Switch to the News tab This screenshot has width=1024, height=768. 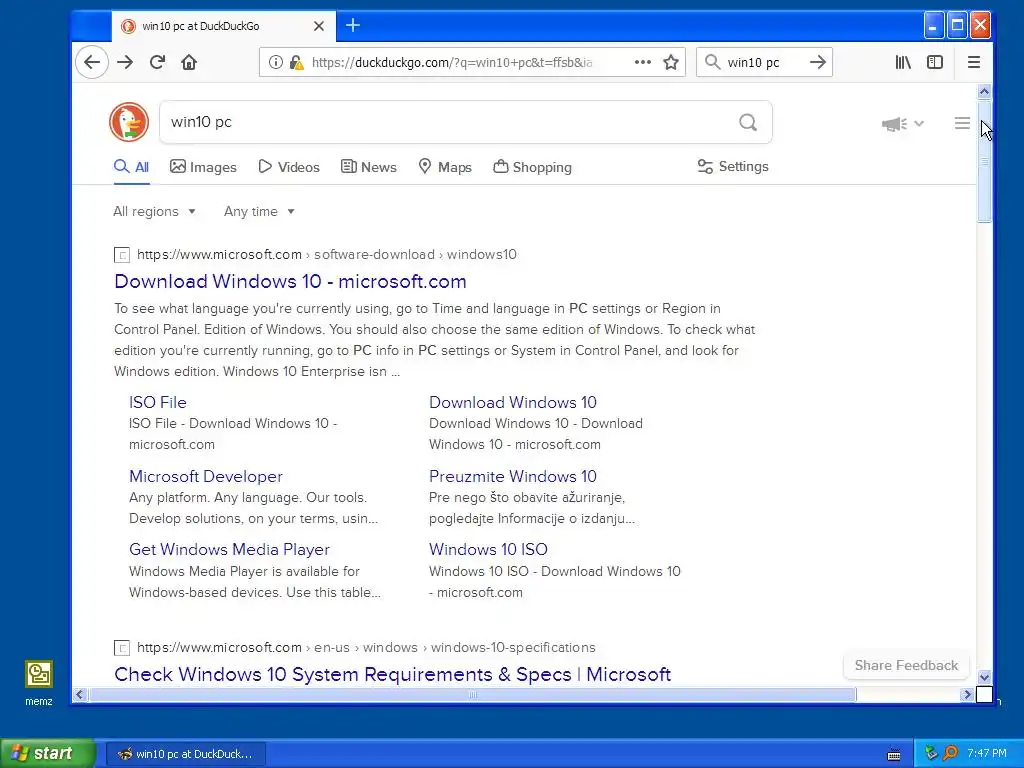[x=369, y=167]
